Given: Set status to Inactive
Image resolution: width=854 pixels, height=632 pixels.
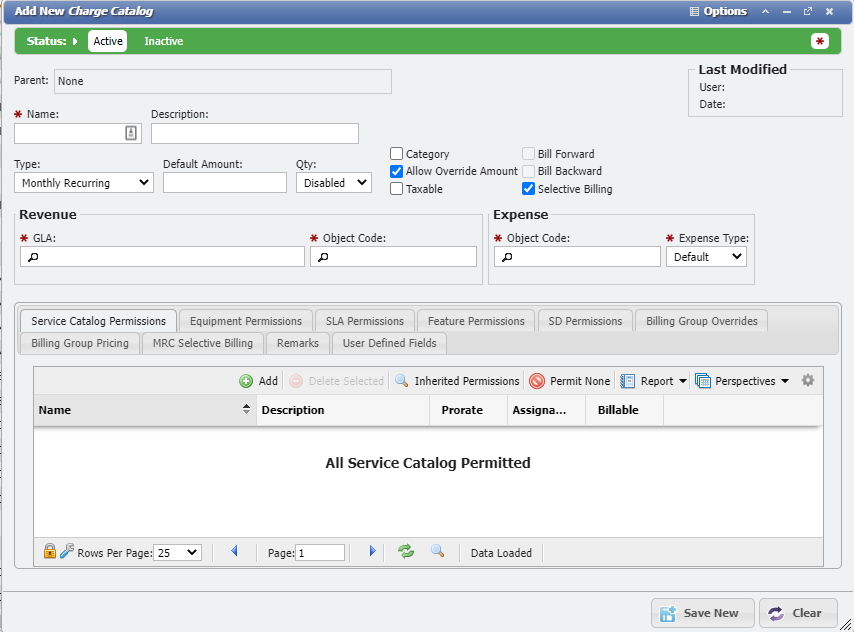Looking at the screenshot, I should coord(163,41).
